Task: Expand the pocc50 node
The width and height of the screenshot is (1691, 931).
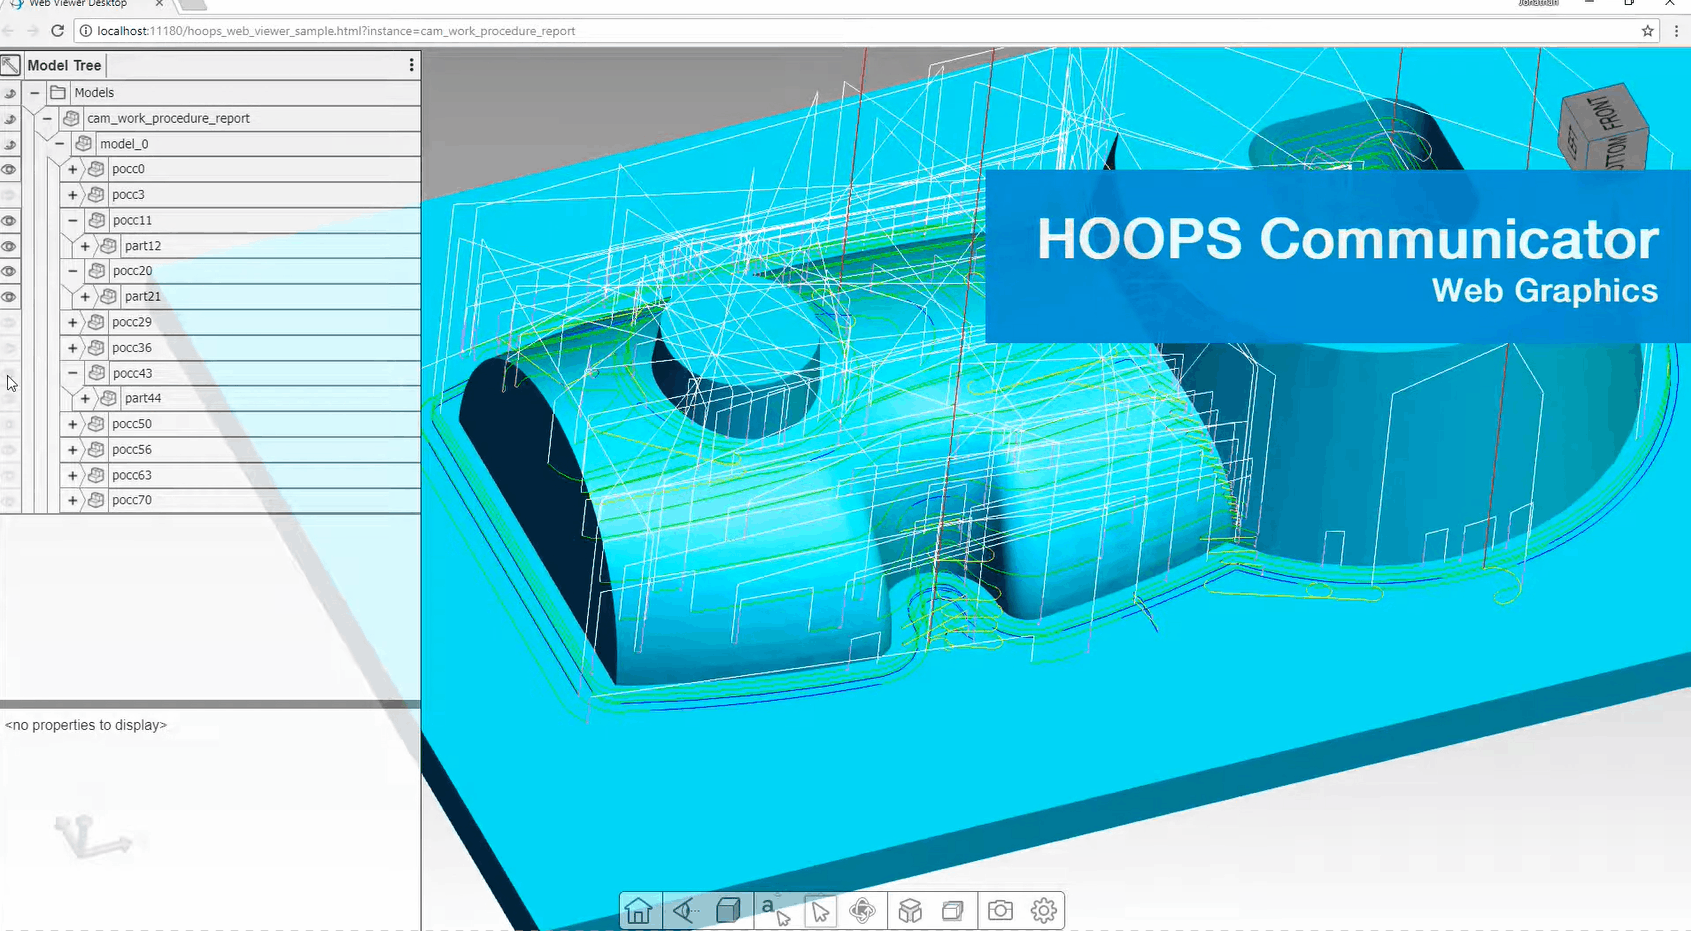Action: (x=73, y=424)
